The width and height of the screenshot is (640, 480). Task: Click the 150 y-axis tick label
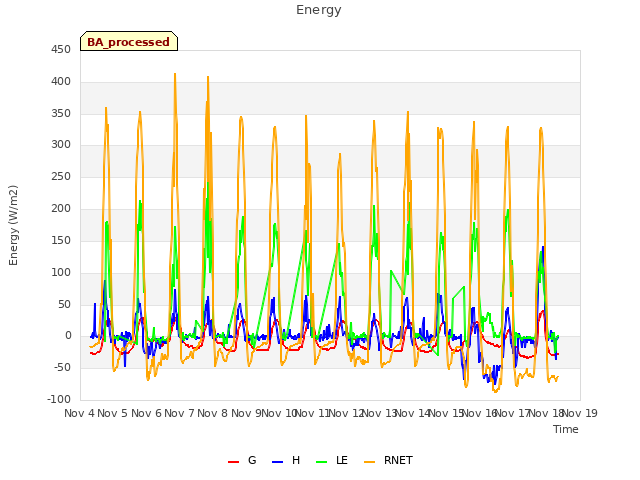tap(61, 240)
